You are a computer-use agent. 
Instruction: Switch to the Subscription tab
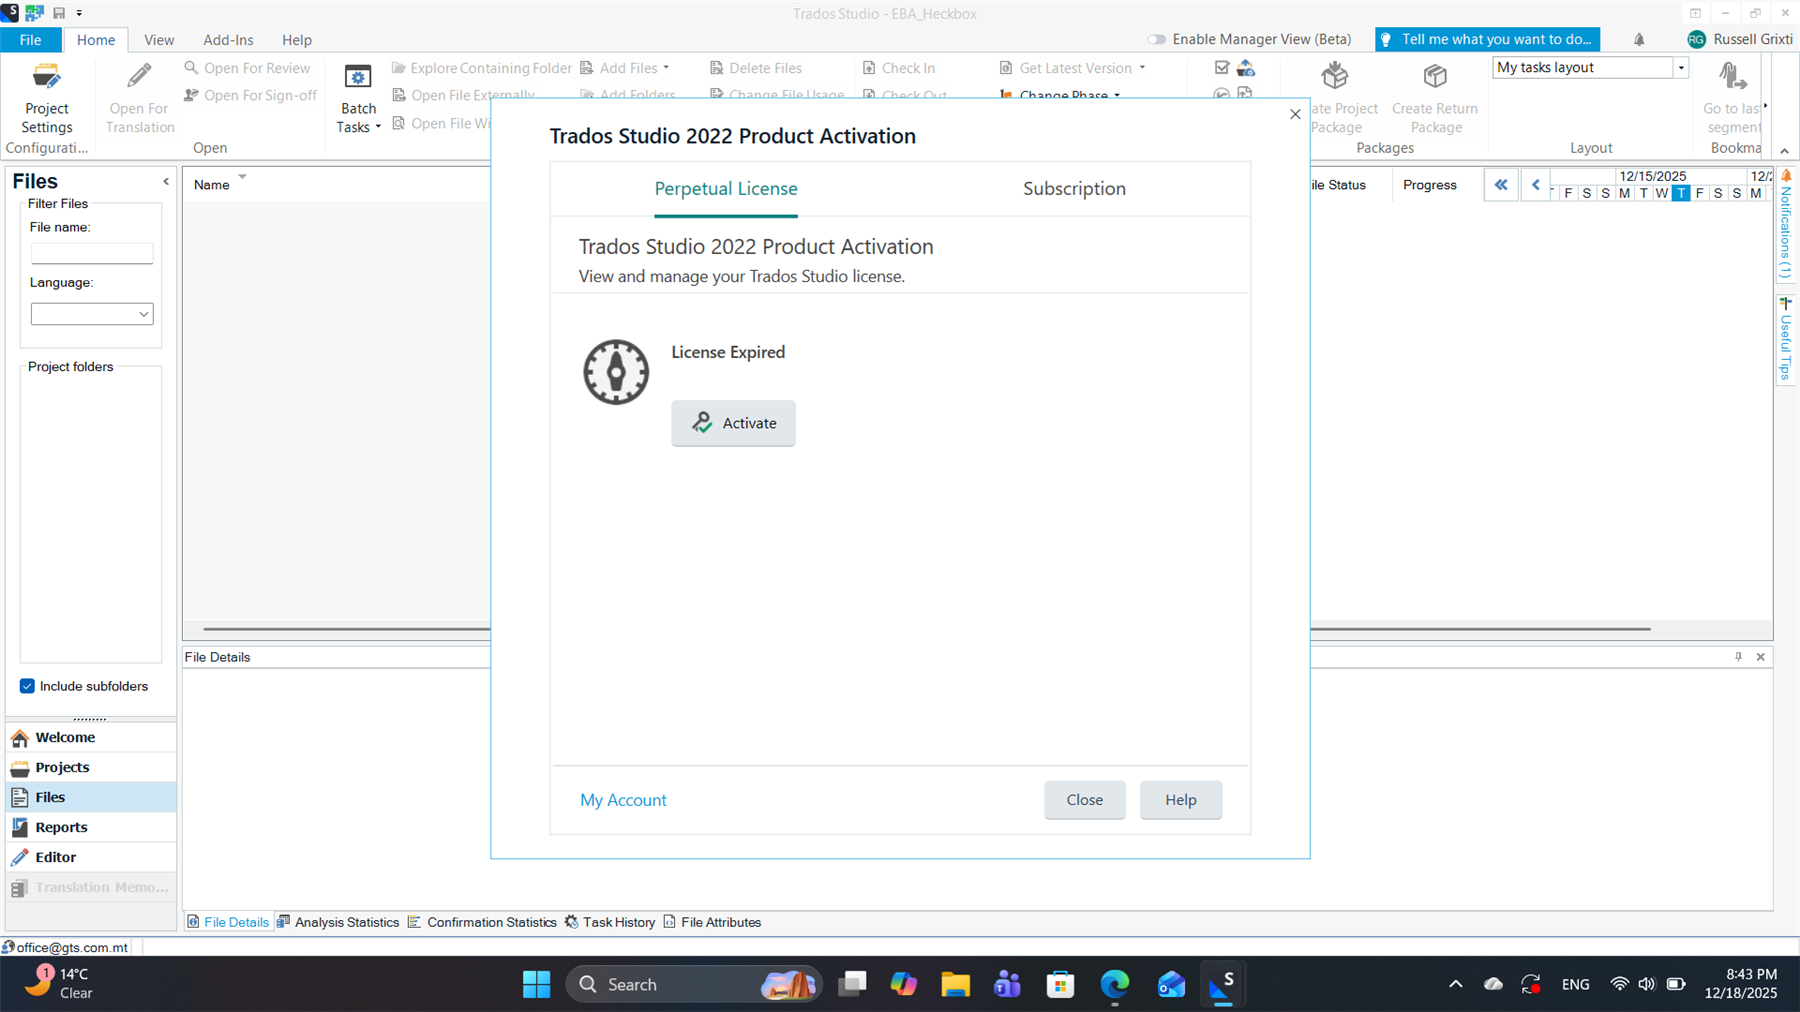pos(1074,188)
